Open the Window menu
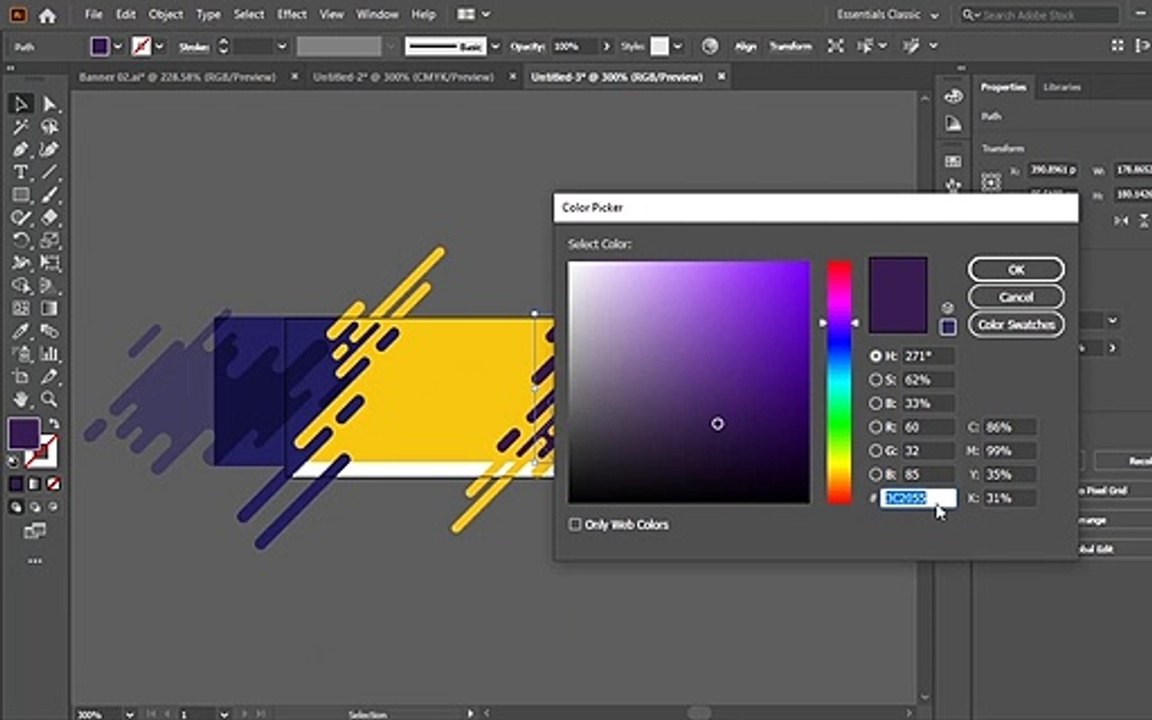The image size is (1152, 720). click(x=377, y=15)
